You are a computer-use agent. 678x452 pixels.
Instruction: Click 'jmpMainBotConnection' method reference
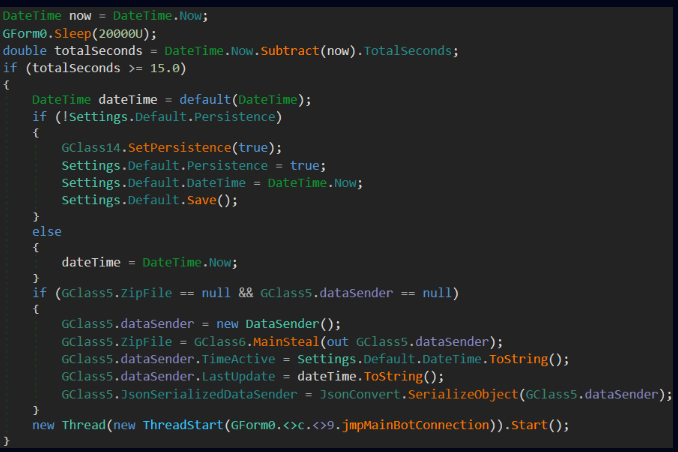pos(416,425)
